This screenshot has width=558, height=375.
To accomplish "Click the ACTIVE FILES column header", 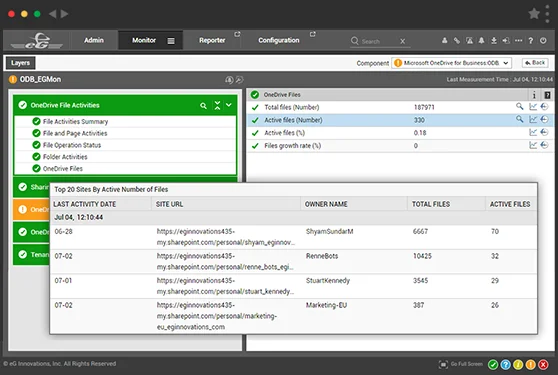I will (510, 204).
